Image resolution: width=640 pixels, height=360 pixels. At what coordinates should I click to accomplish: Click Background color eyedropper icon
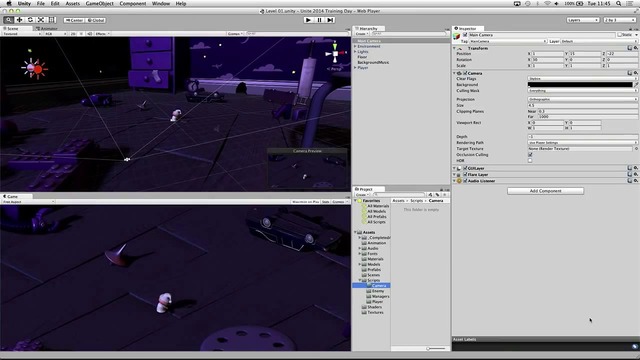pos(636,84)
